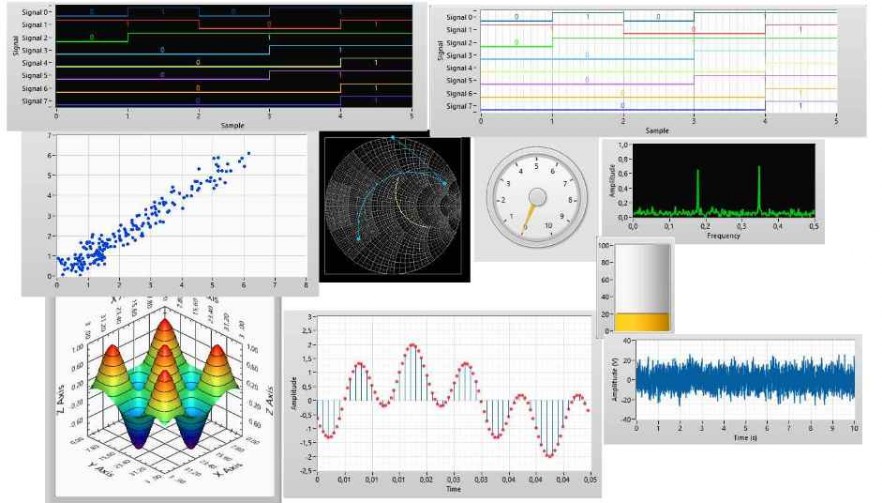Click the 10 tick on noise graph time axis
The image size is (882, 503).
click(x=854, y=428)
